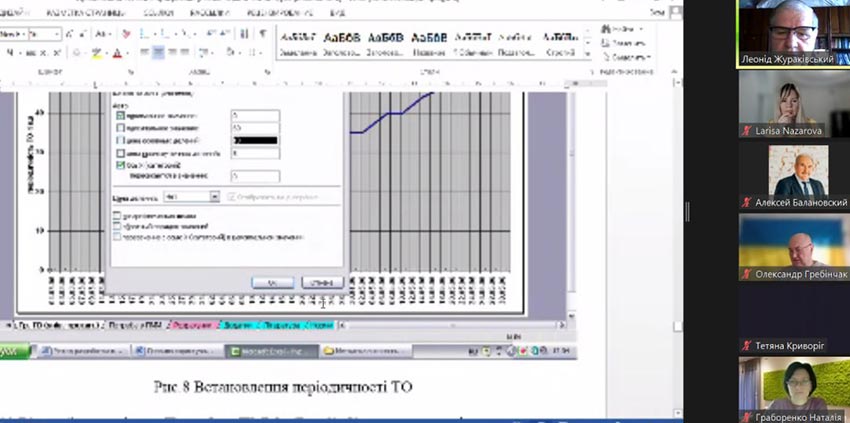Click the Cancel button in dialog
The height and width of the screenshot is (423, 850).
321,283
